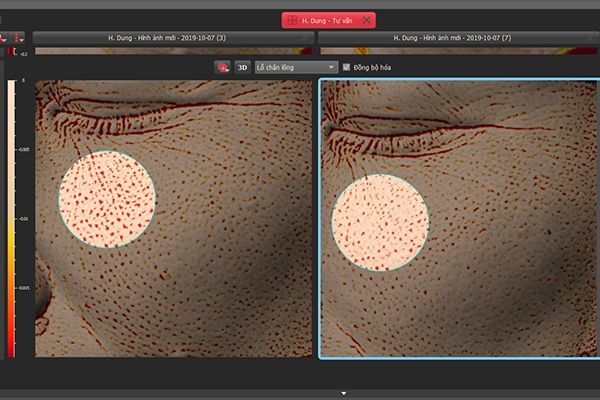Close the H. Dung - Tư vấn tab
The width and height of the screenshot is (600, 400).
(367, 20)
